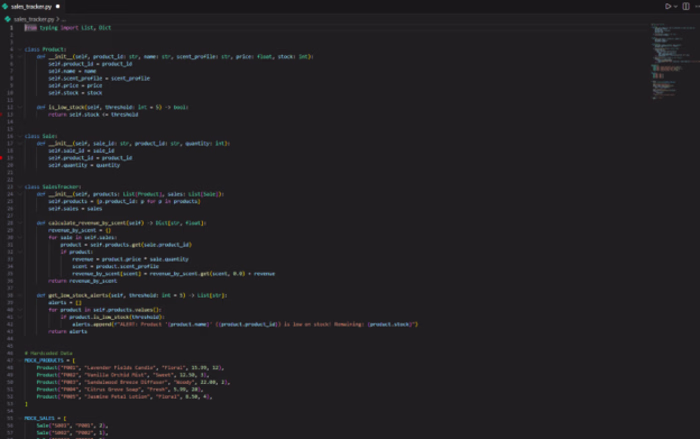Screen dimensions: 700x439
Task: Collapse the class Sale fold arrow
Action: [x=20, y=136]
